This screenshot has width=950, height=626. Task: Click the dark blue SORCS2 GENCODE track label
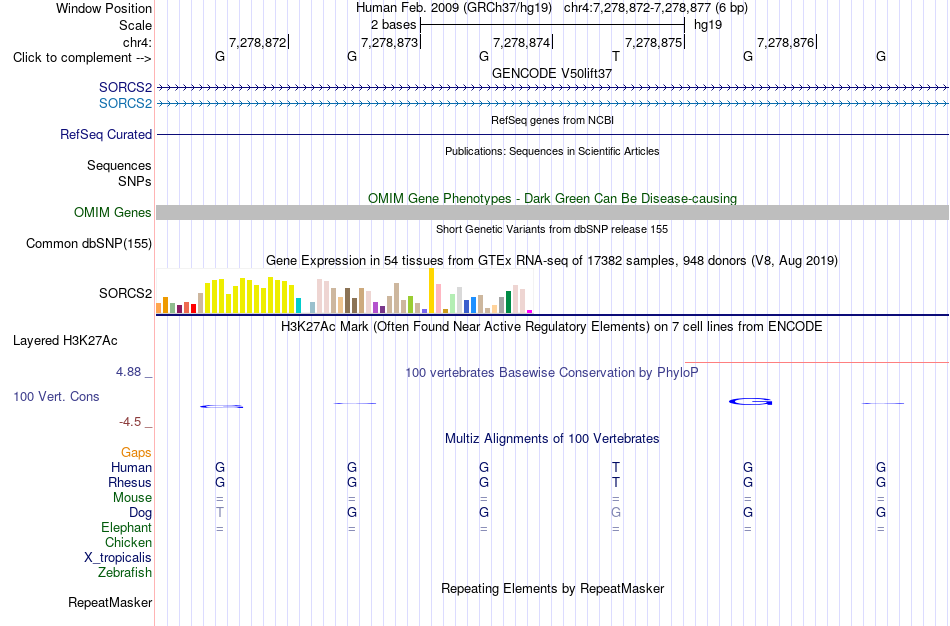point(125,88)
